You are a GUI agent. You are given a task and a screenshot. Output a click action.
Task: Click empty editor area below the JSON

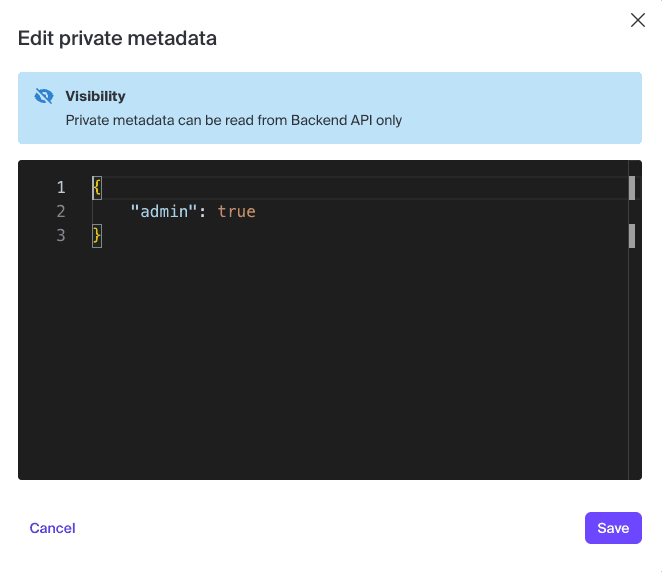[x=330, y=370]
